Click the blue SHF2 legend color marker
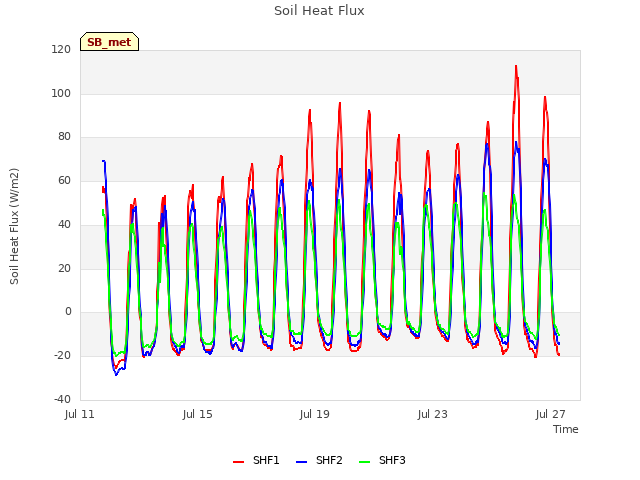640x480 pixels. pos(301,462)
